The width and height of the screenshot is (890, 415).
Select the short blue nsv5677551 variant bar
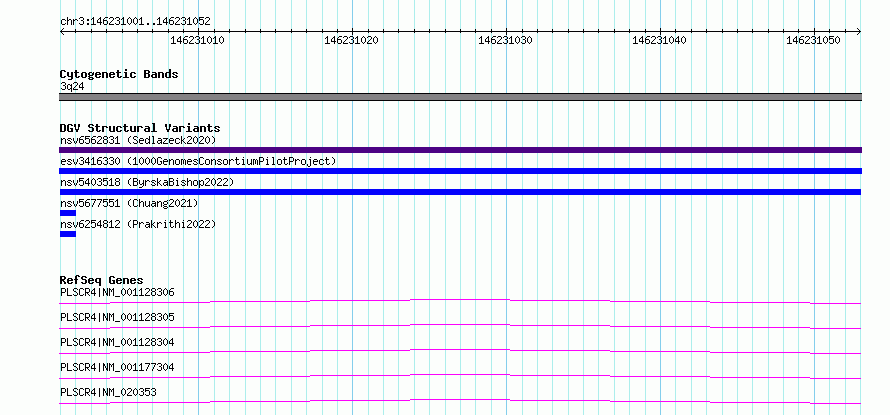tap(68, 213)
